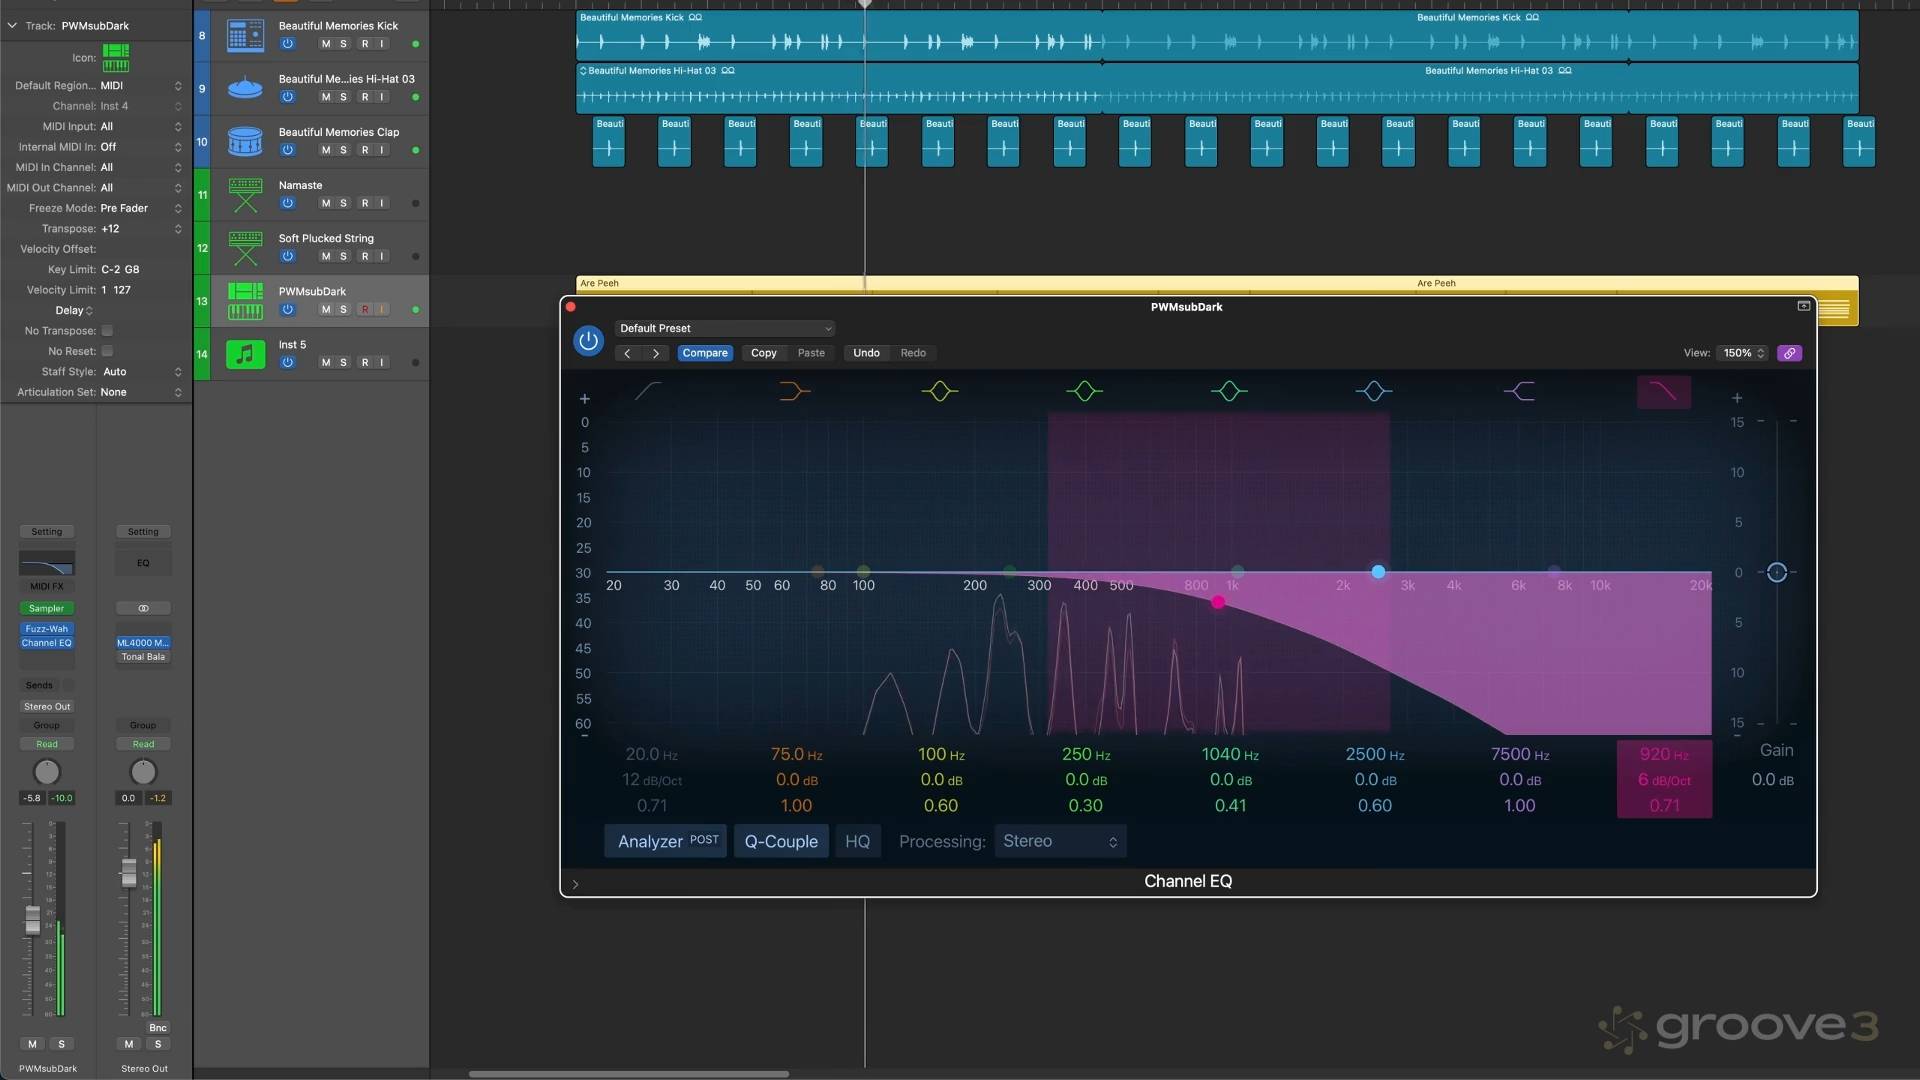
Task: Click the Undo button in EQ
Action: (x=865, y=353)
